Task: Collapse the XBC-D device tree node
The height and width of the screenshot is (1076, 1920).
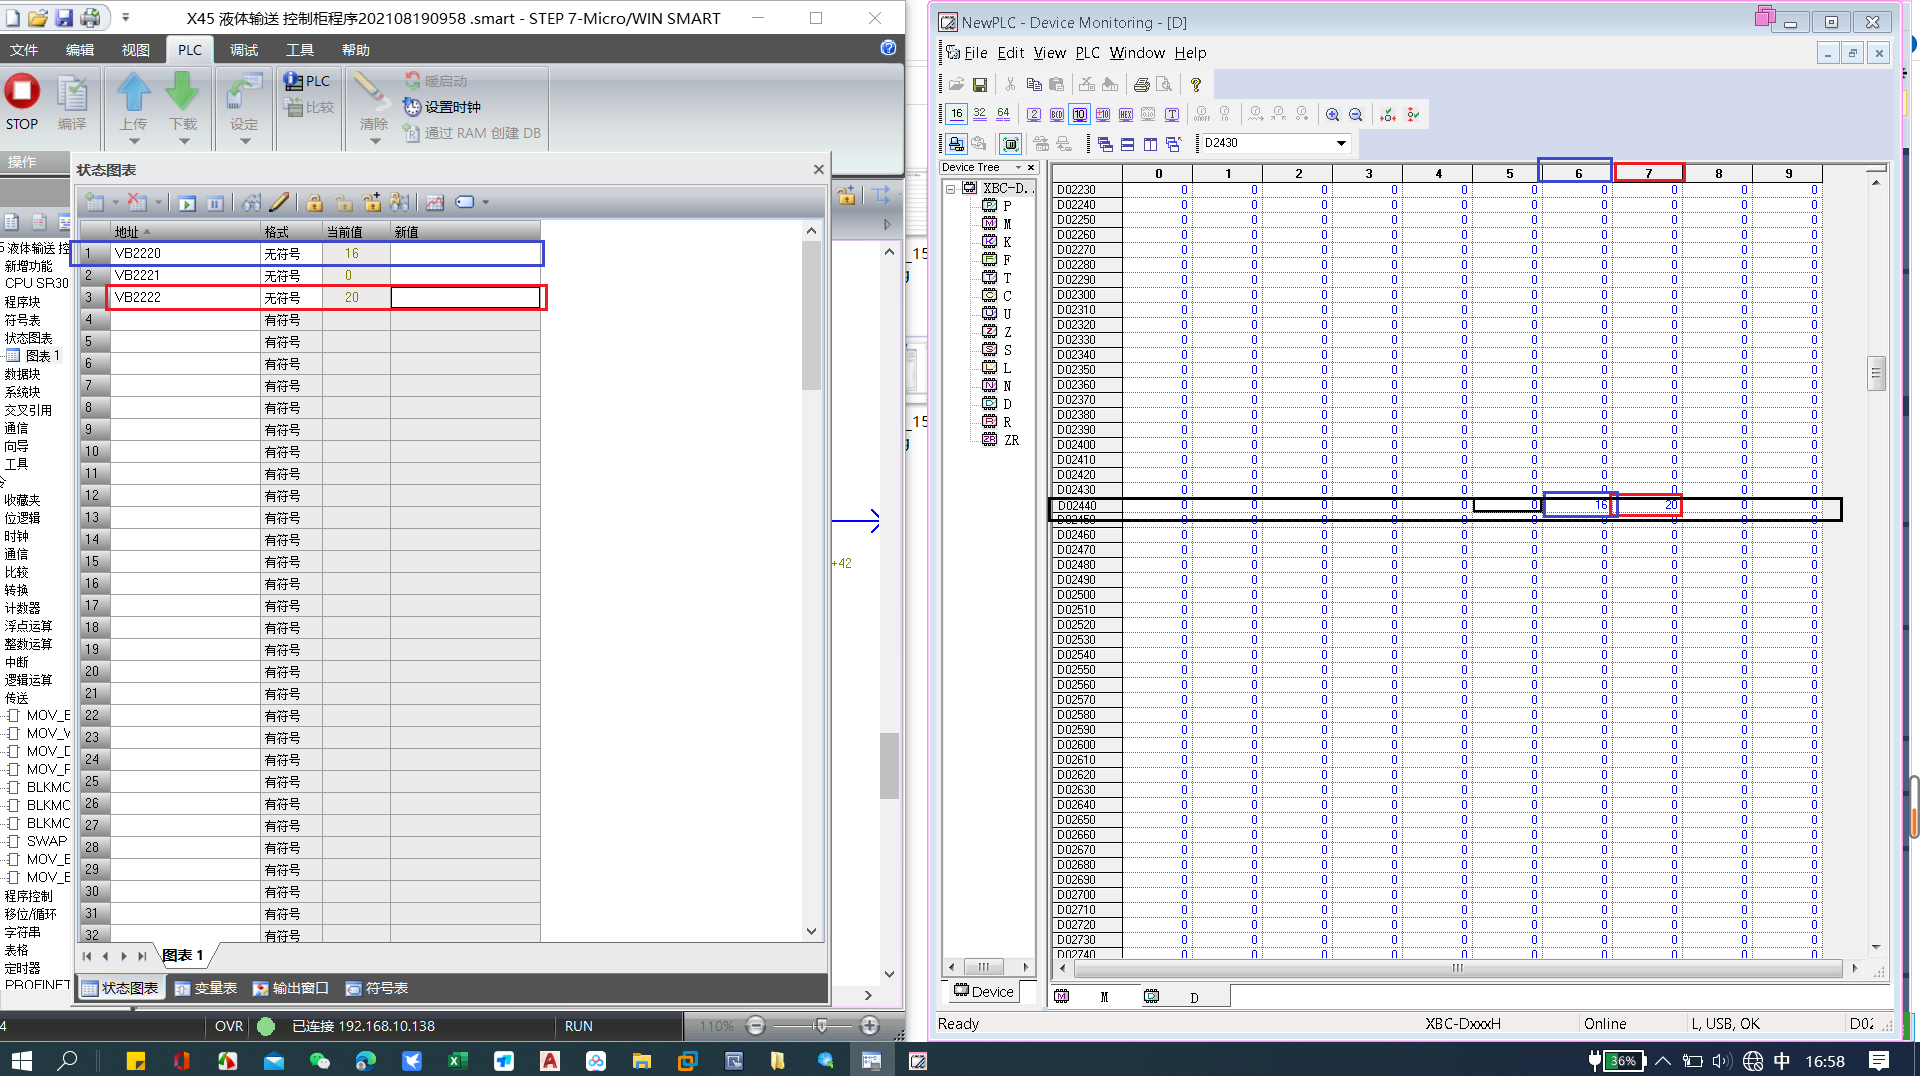Action: (x=950, y=188)
